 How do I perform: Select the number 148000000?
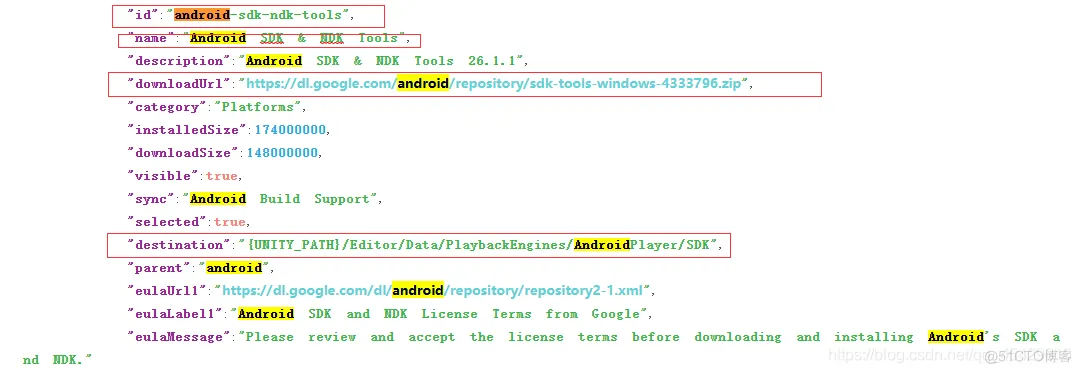pos(282,152)
